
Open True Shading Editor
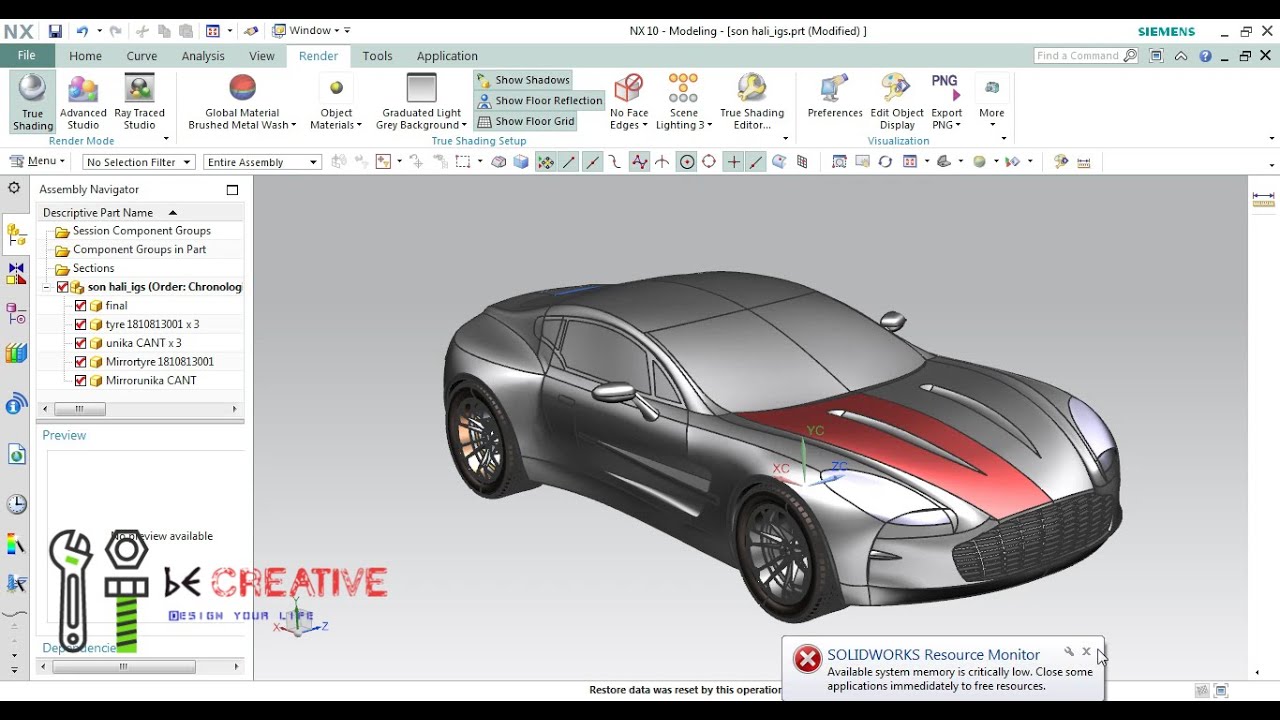coord(752,102)
